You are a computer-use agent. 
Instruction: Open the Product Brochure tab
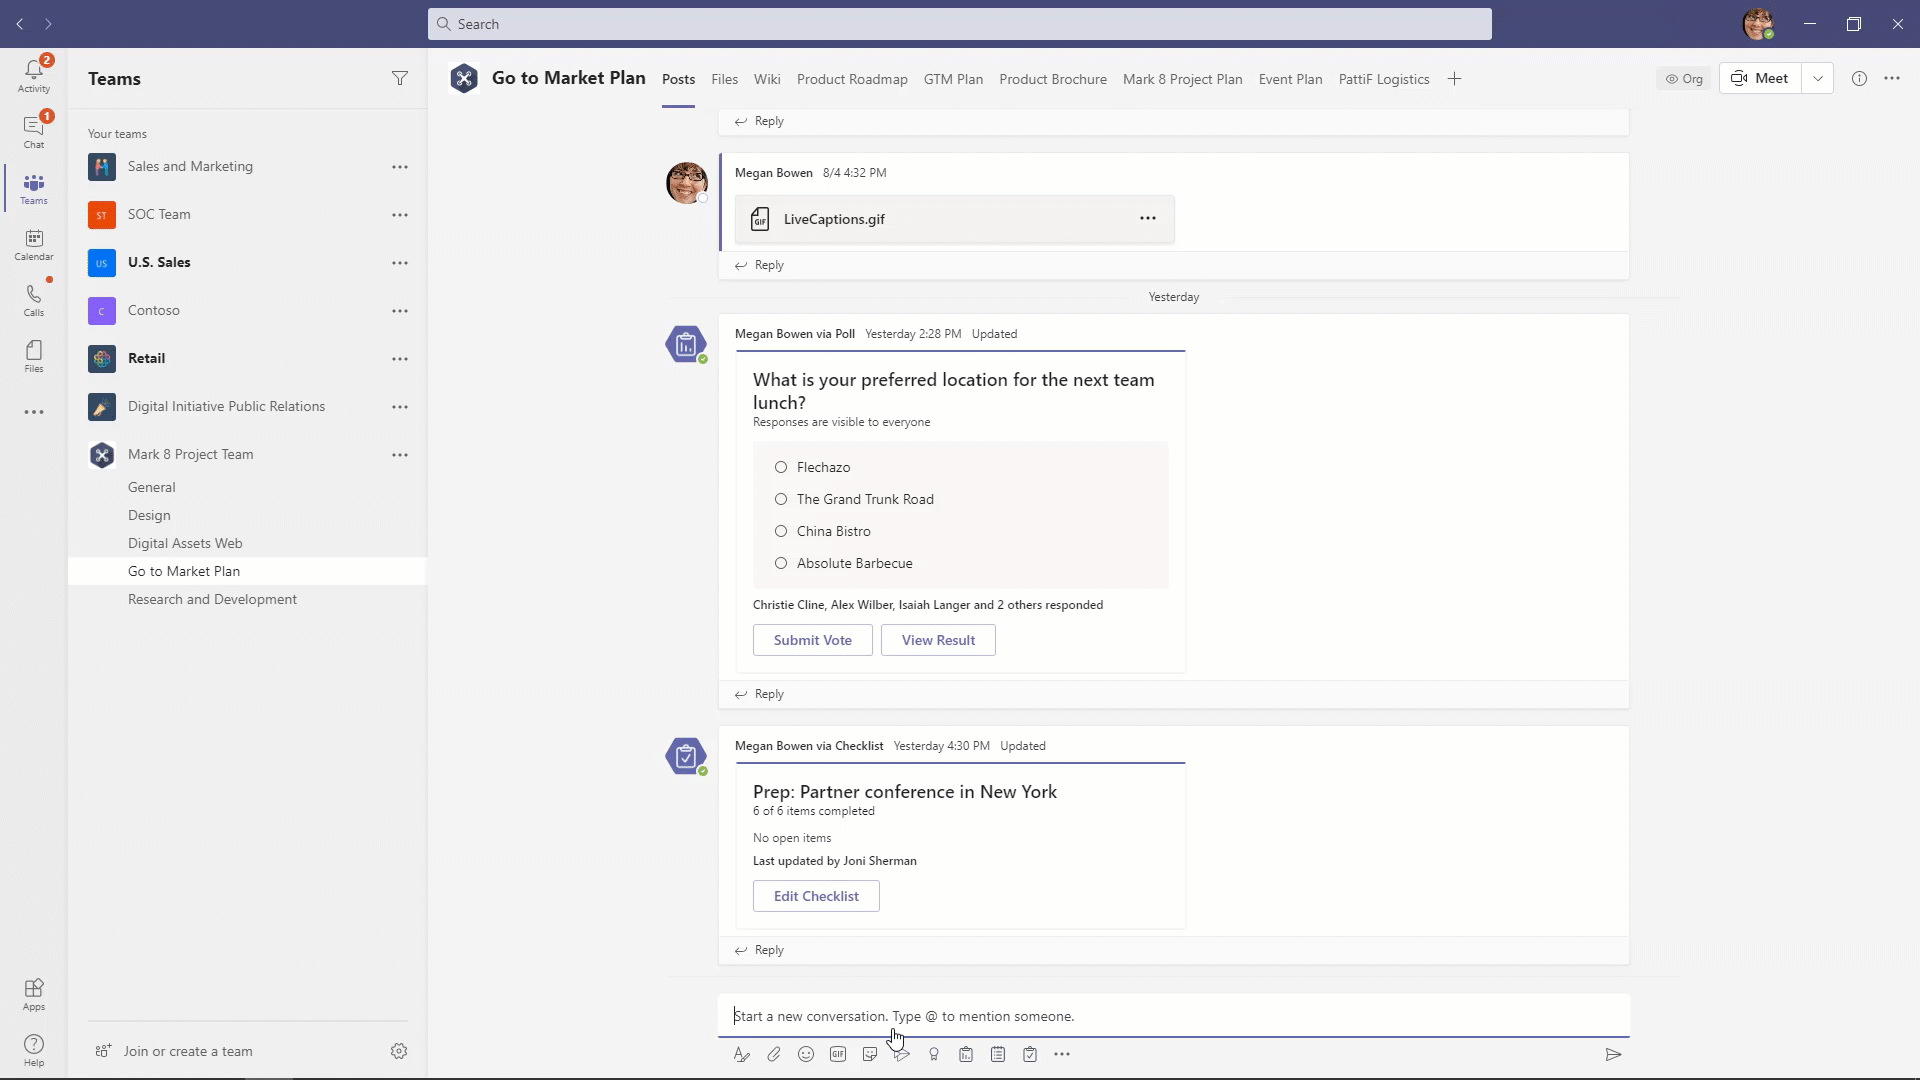pyautogui.click(x=1053, y=79)
